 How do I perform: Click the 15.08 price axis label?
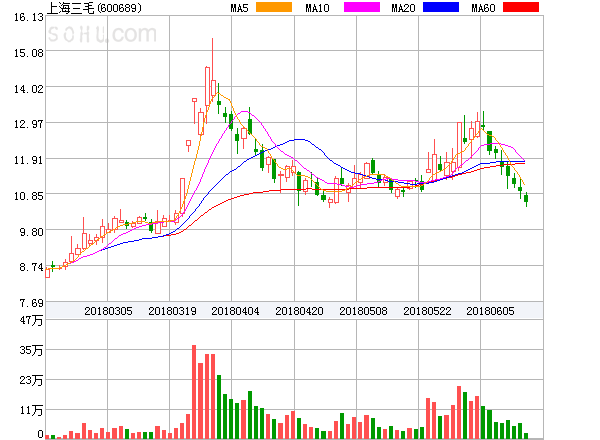click(x=29, y=53)
